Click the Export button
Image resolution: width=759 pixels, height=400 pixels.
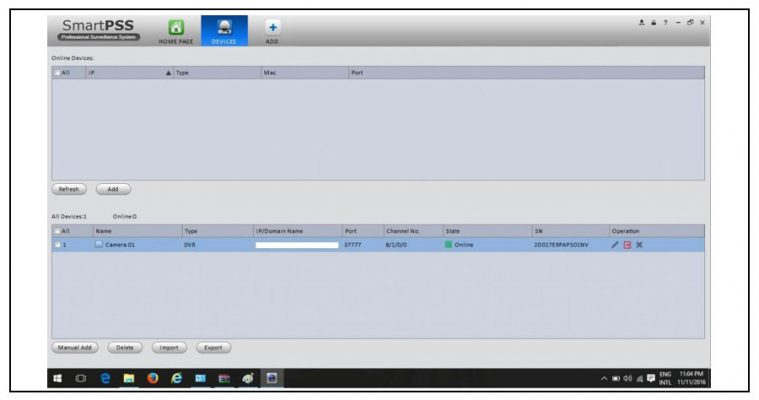[x=214, y=348]
